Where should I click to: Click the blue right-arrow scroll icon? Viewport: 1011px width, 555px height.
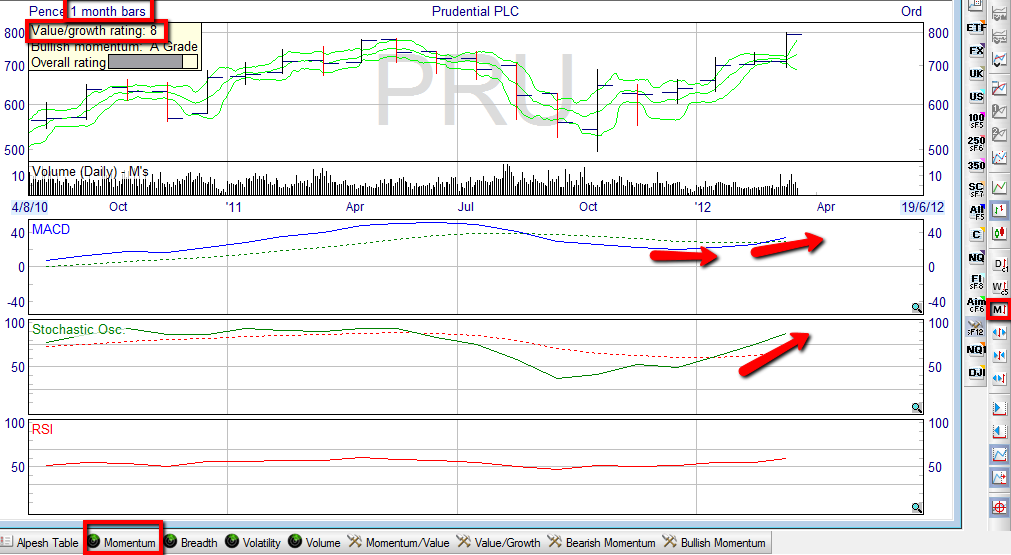[x=999, y=408]
